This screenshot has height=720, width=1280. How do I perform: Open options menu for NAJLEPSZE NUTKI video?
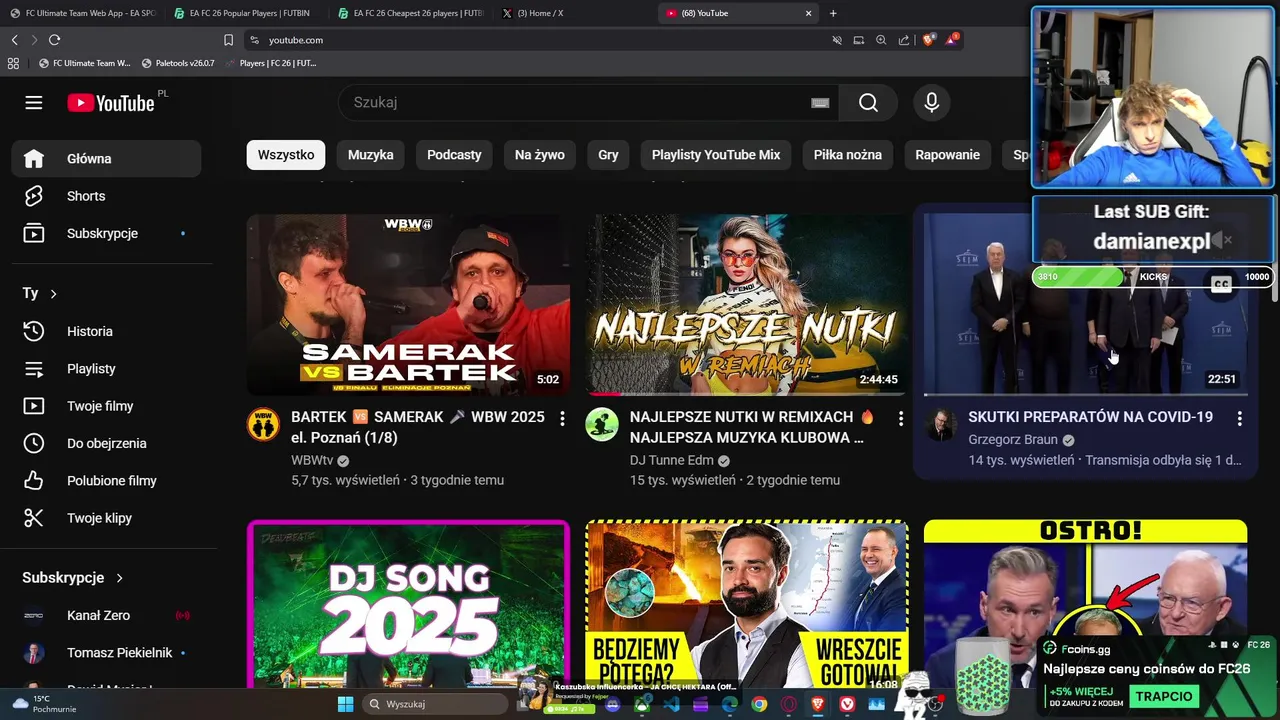[x=900, y=418]
